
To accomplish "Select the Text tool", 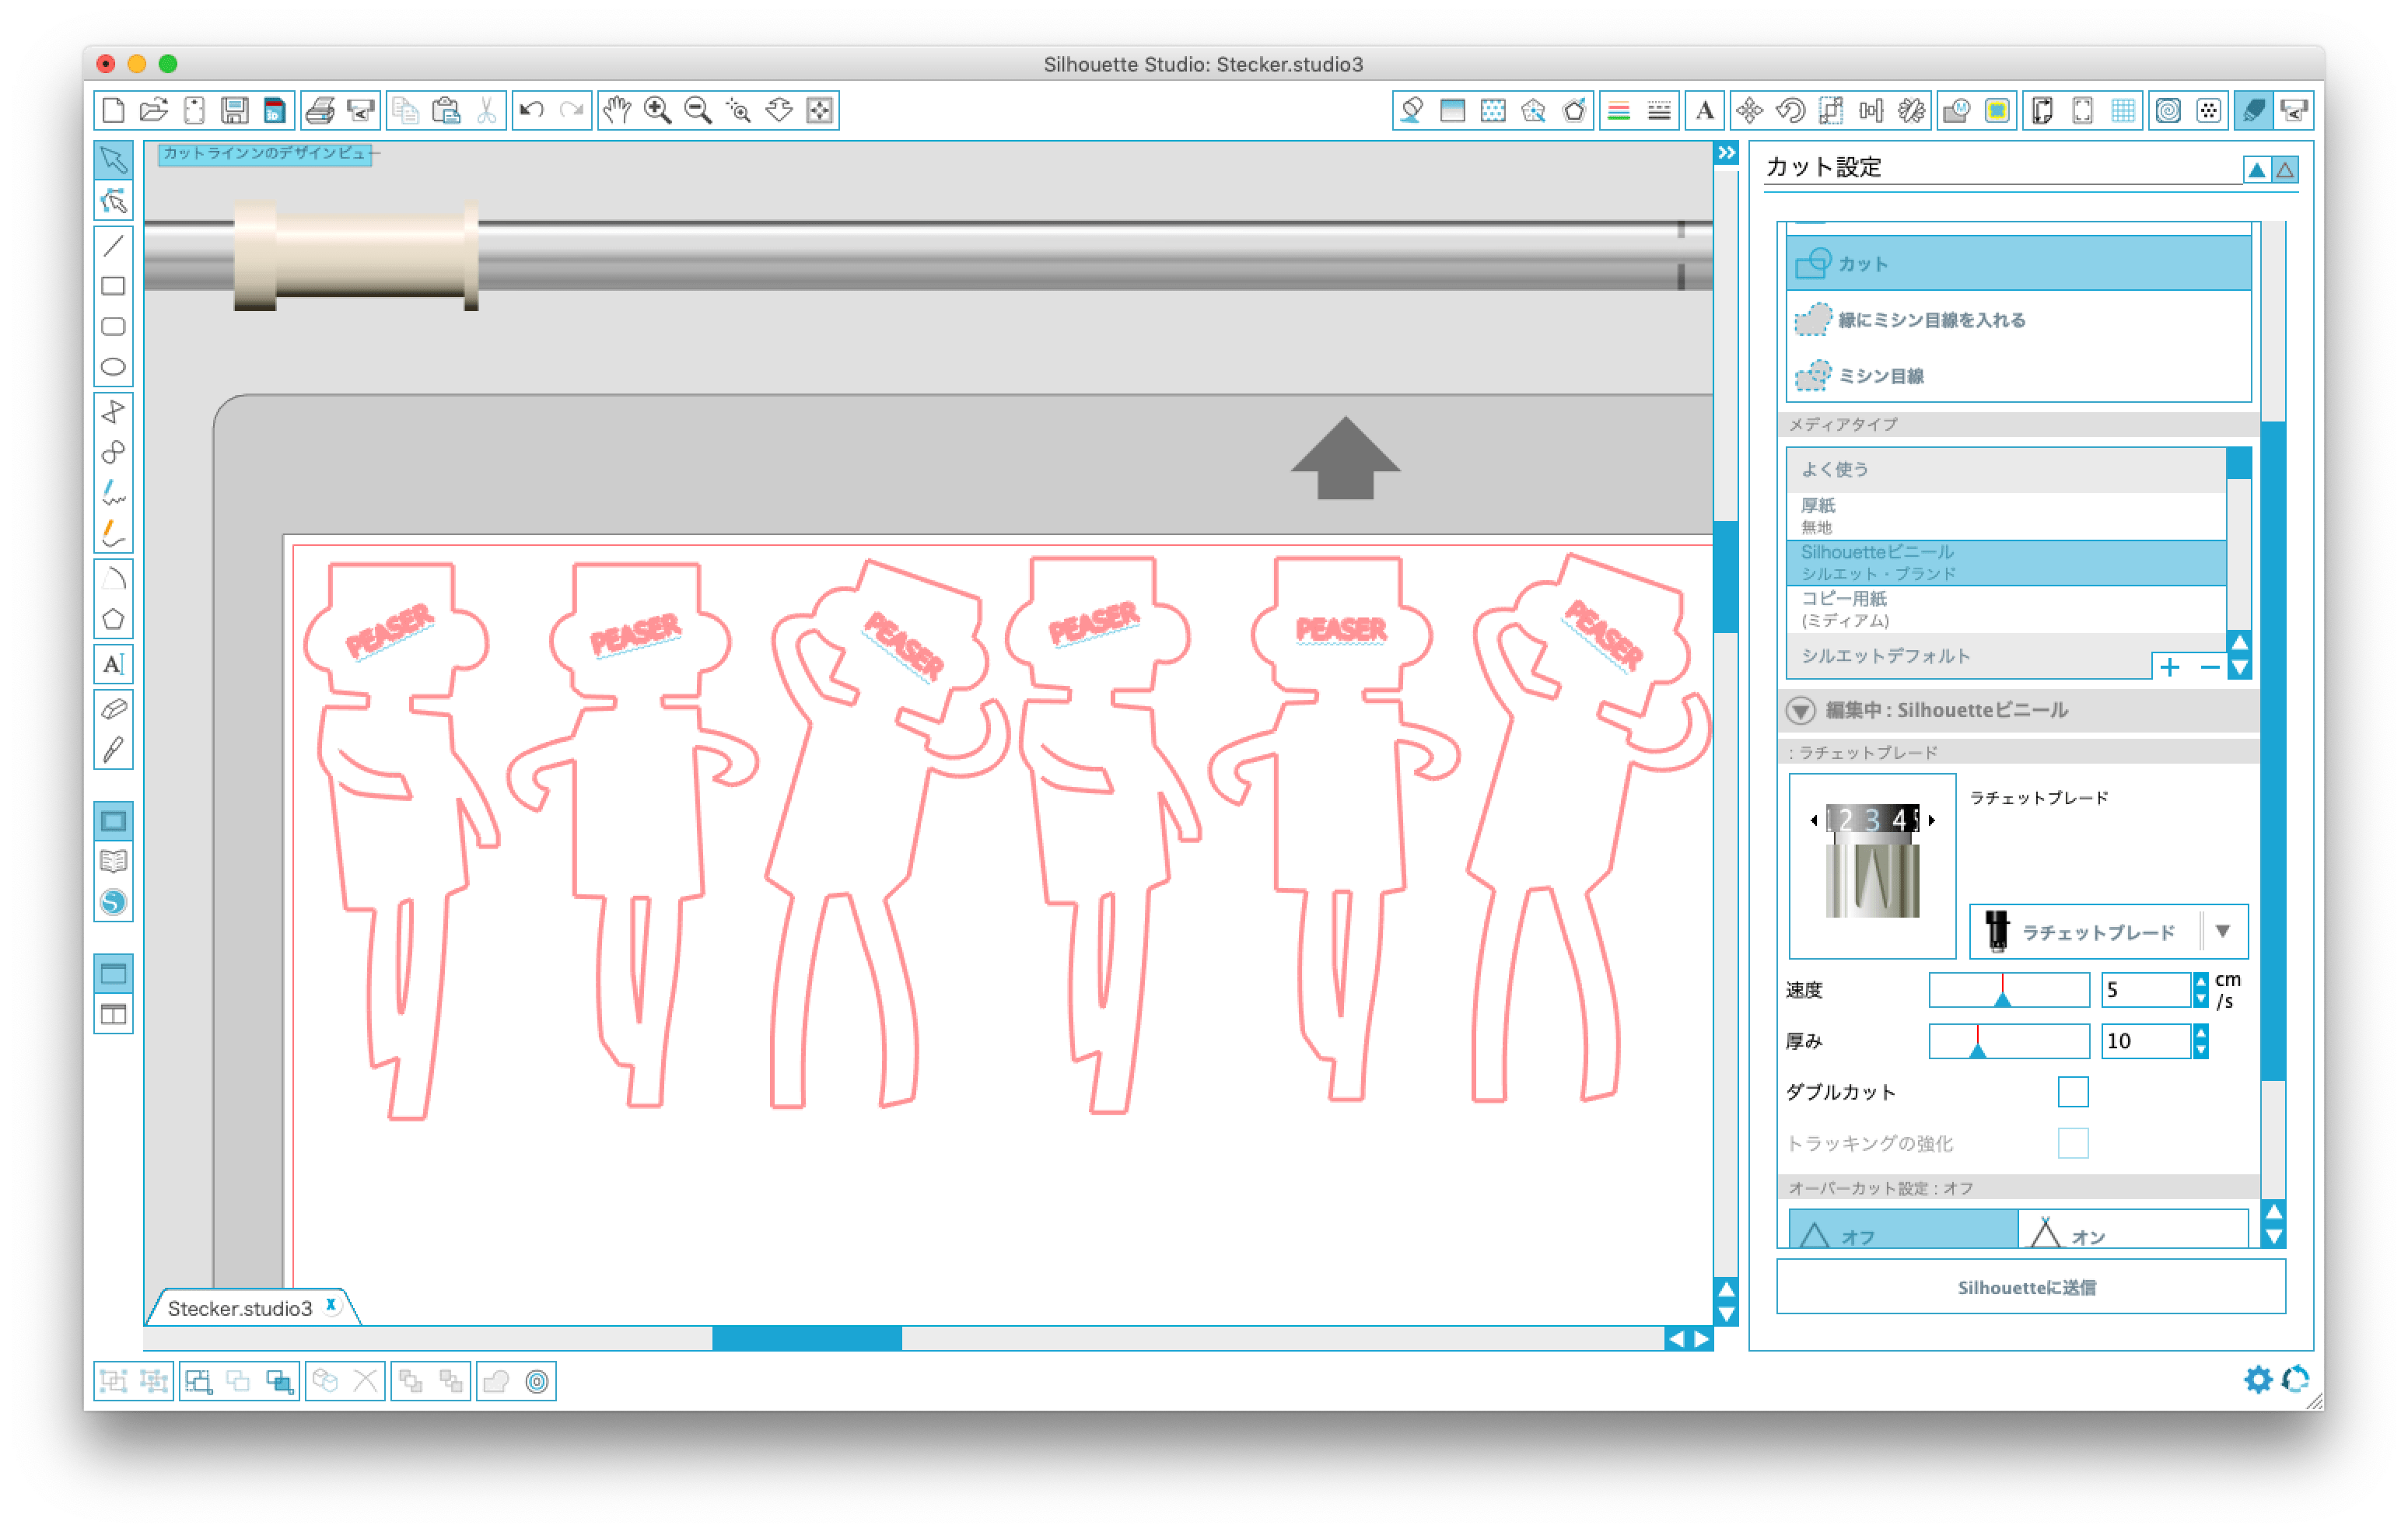I will 113,664.
